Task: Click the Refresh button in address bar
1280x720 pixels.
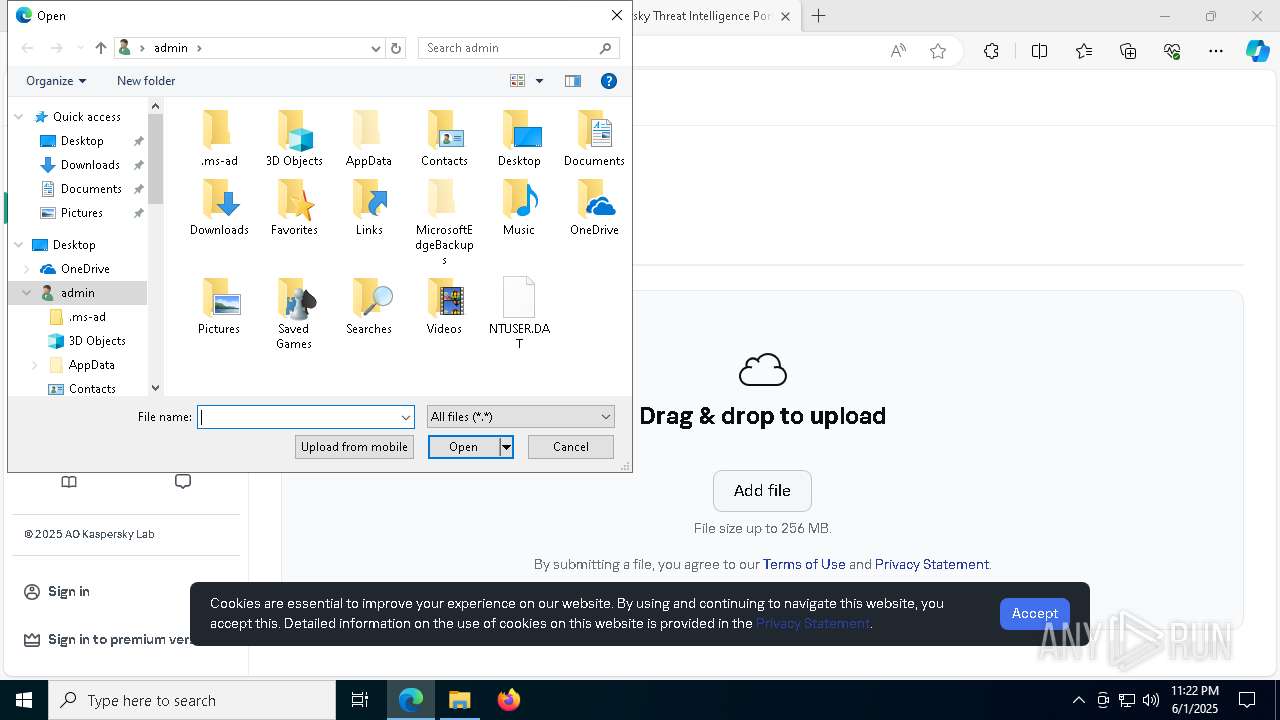Action: (396, 48)
